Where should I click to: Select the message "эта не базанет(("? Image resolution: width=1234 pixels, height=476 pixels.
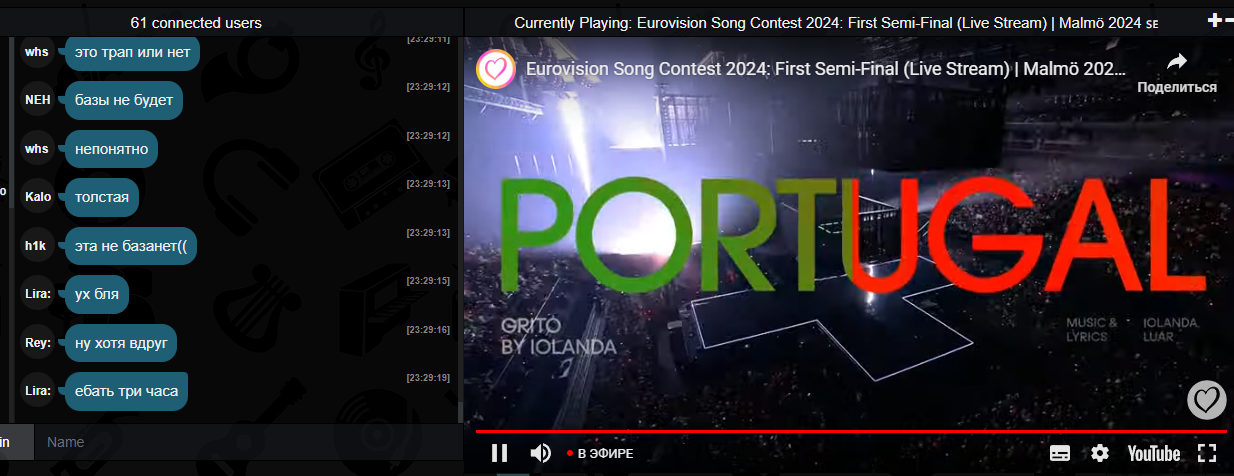pyautogui.click(x=131, y=245)
